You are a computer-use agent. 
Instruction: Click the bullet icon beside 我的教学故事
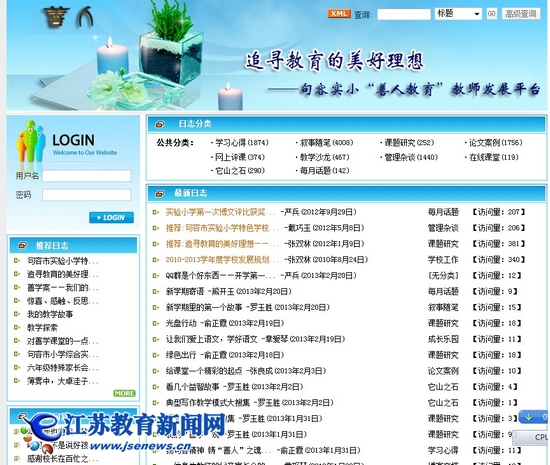click(17, 314)
